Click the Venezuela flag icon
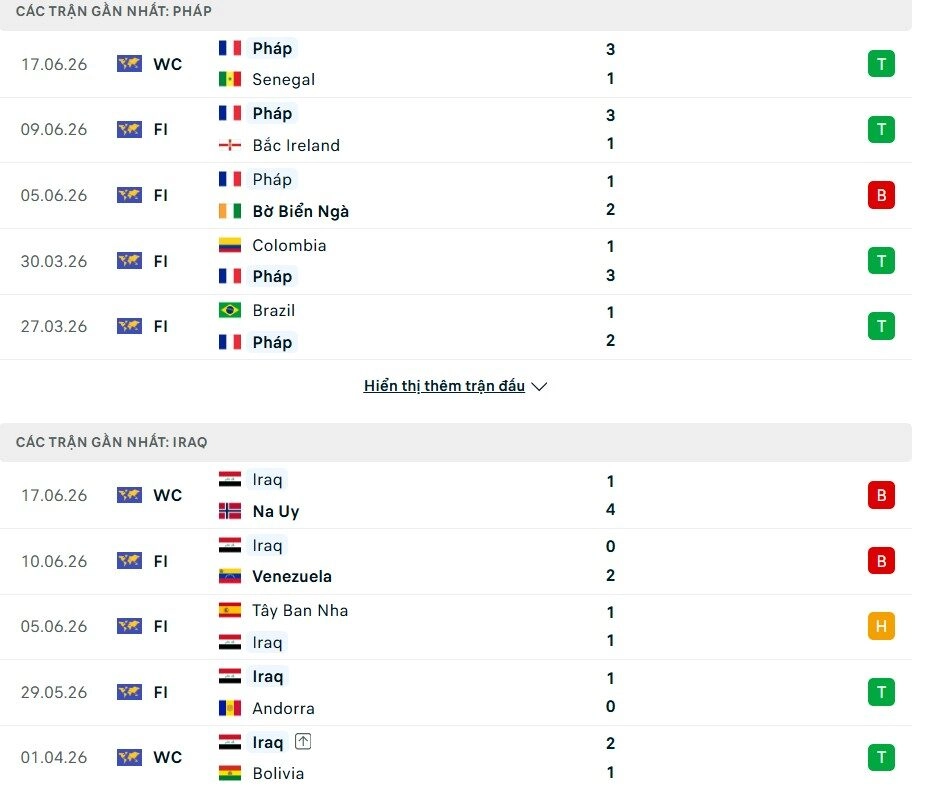The image size is (926, 792). (x=230, y=576)
